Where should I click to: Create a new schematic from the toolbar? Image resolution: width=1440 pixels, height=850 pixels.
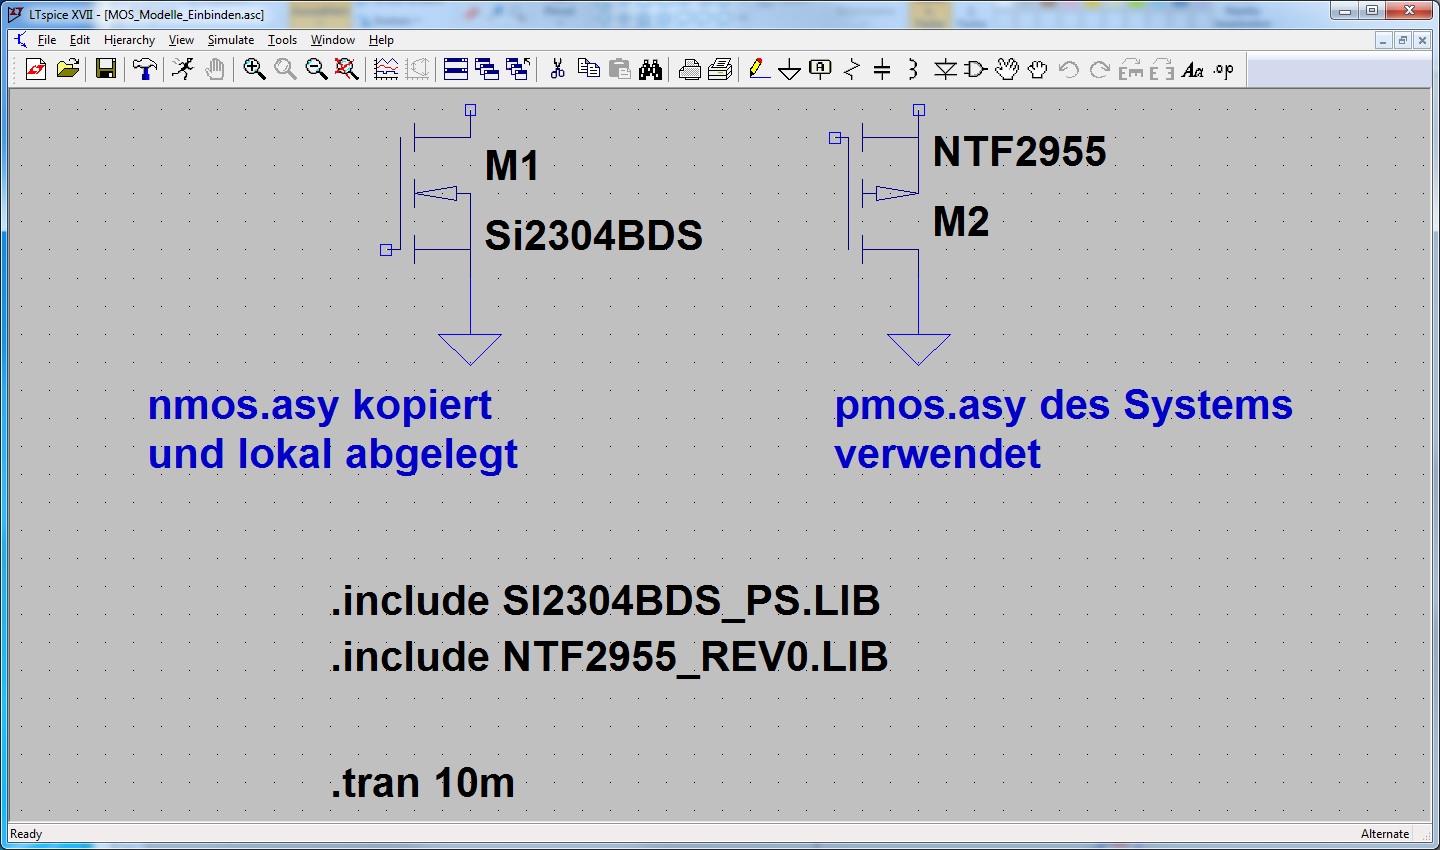point(36,69)
